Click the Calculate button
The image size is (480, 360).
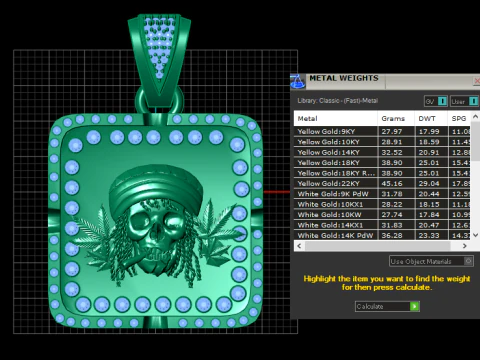click(x=387, y=306)
